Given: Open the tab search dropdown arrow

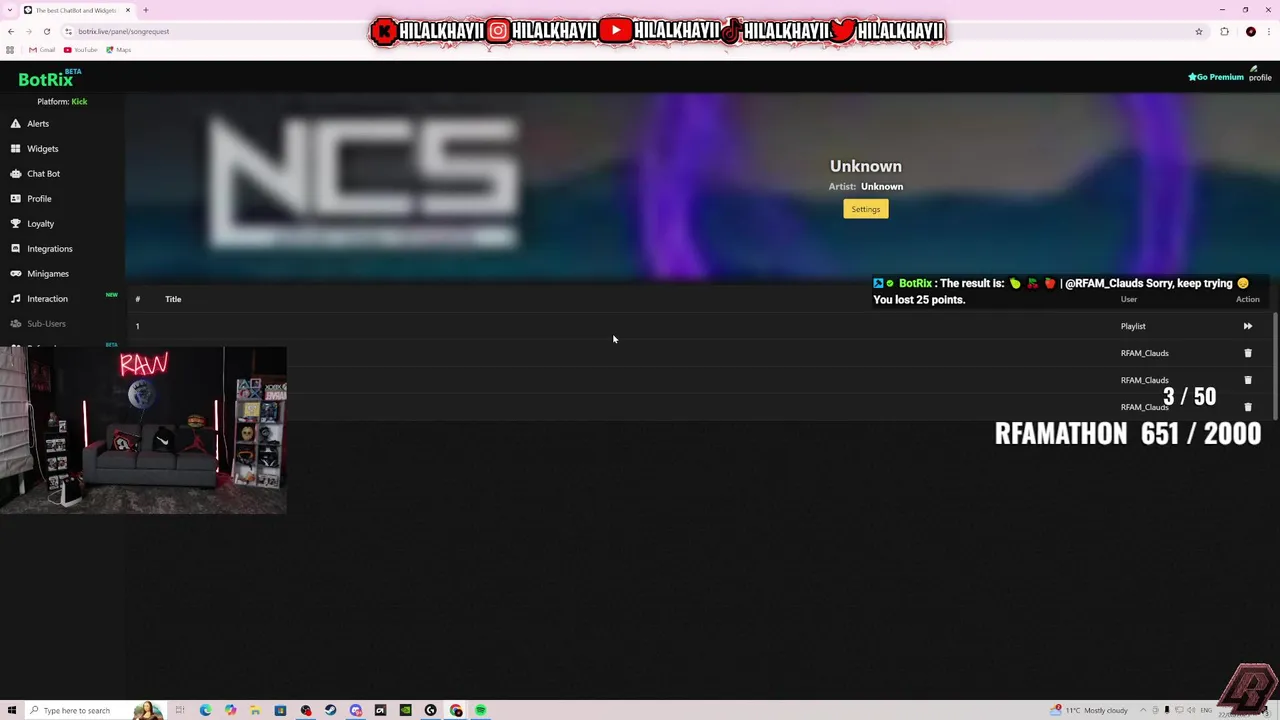Looking at the screenshot, I should point(10,10).
